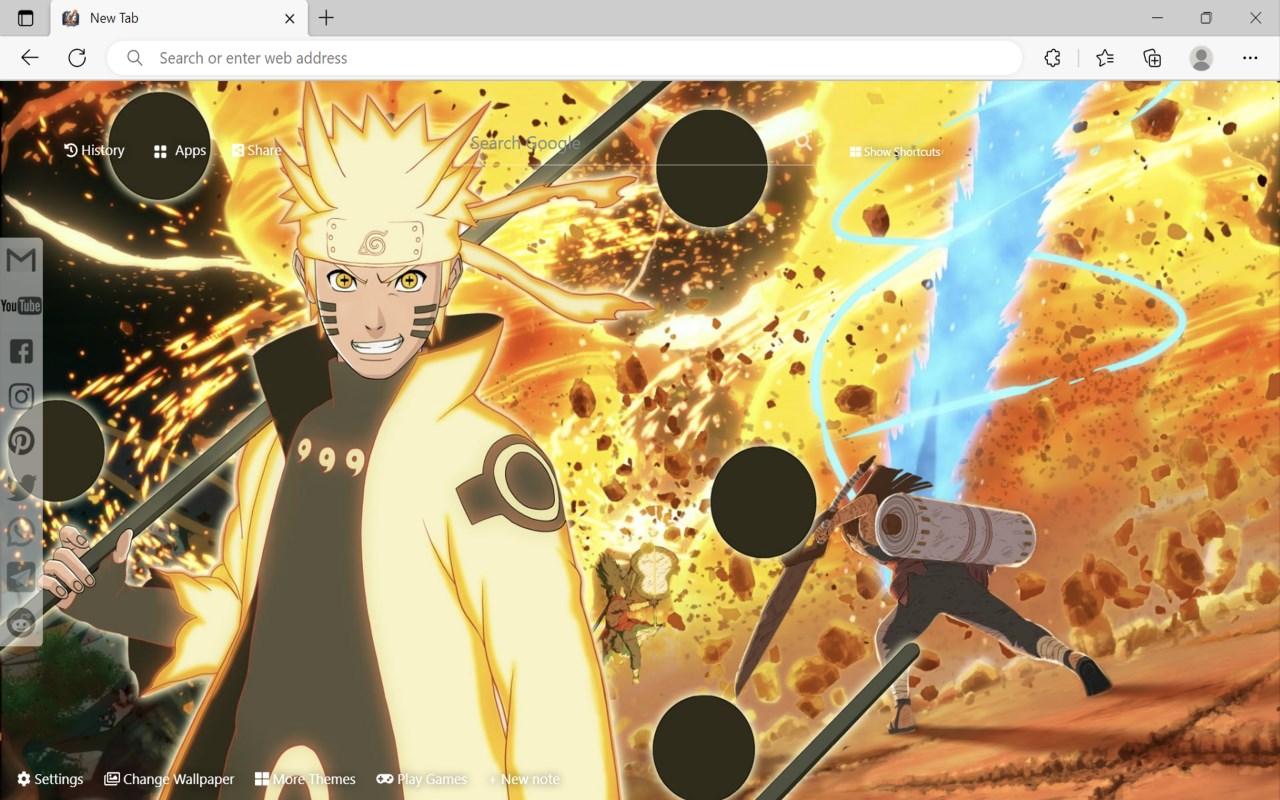
Task: Open Instagram from the sidebar
Action: click(21, 395)
